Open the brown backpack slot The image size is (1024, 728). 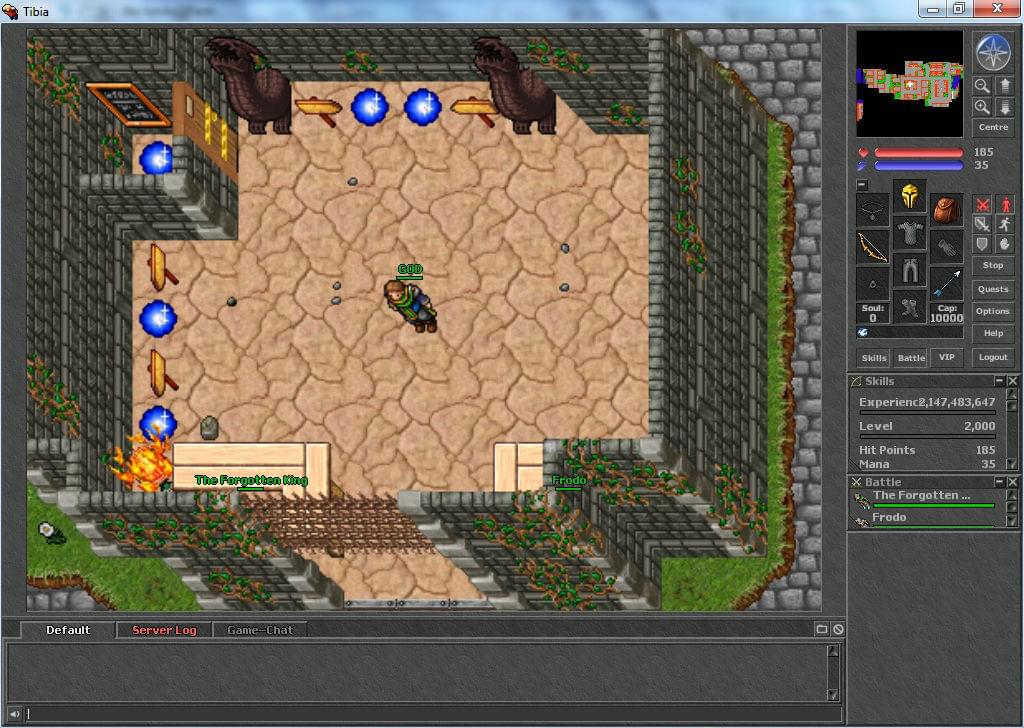tap(946, 210)
